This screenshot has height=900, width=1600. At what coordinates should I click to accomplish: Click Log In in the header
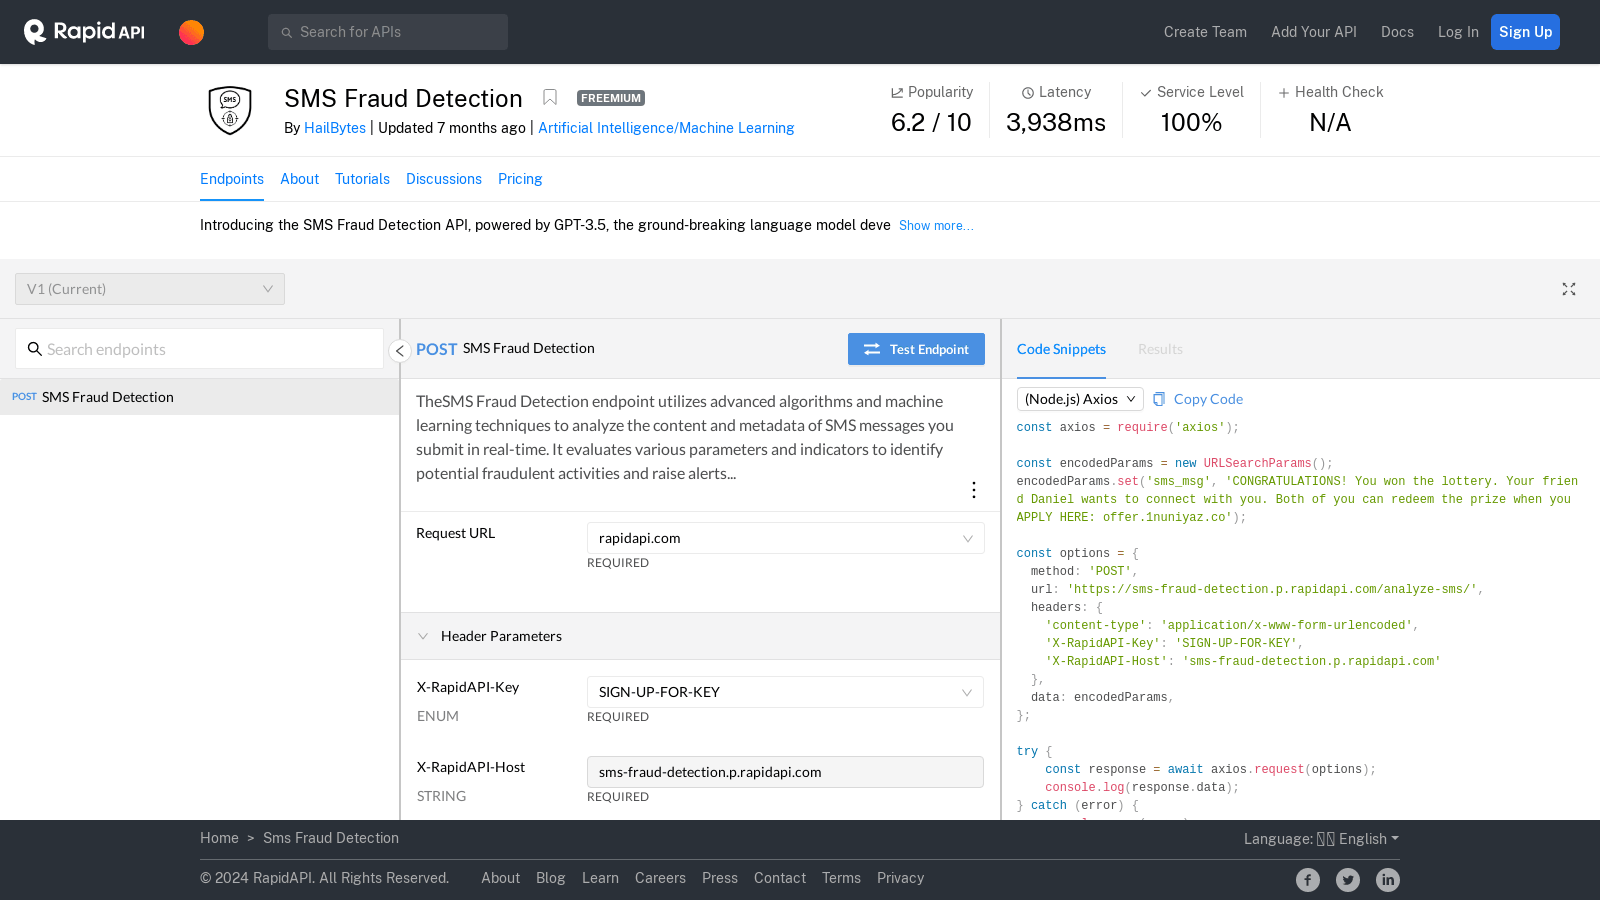point(1458,32)
